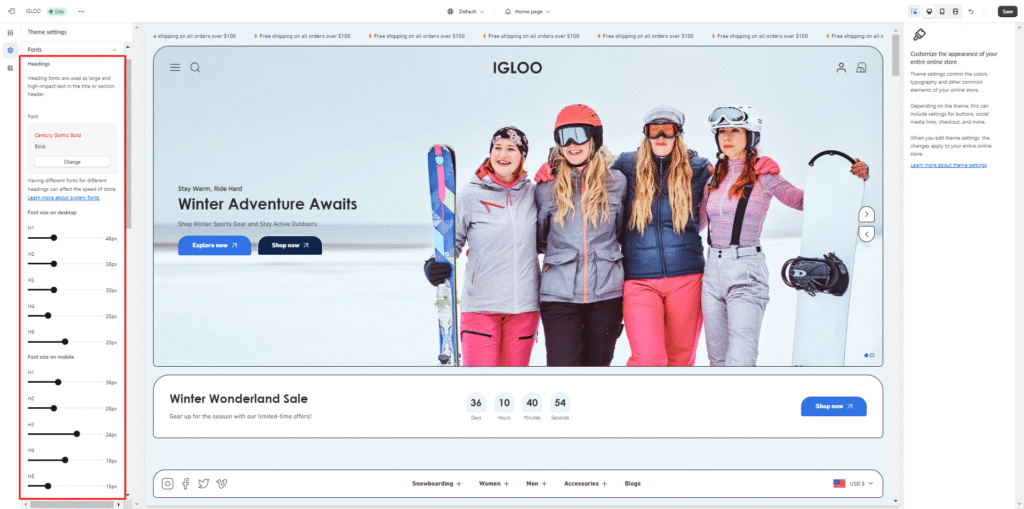The width and height of the screenshot is (1024, 509).
Task: Open the Default market dropdown
Action: [x=465, y=11]
